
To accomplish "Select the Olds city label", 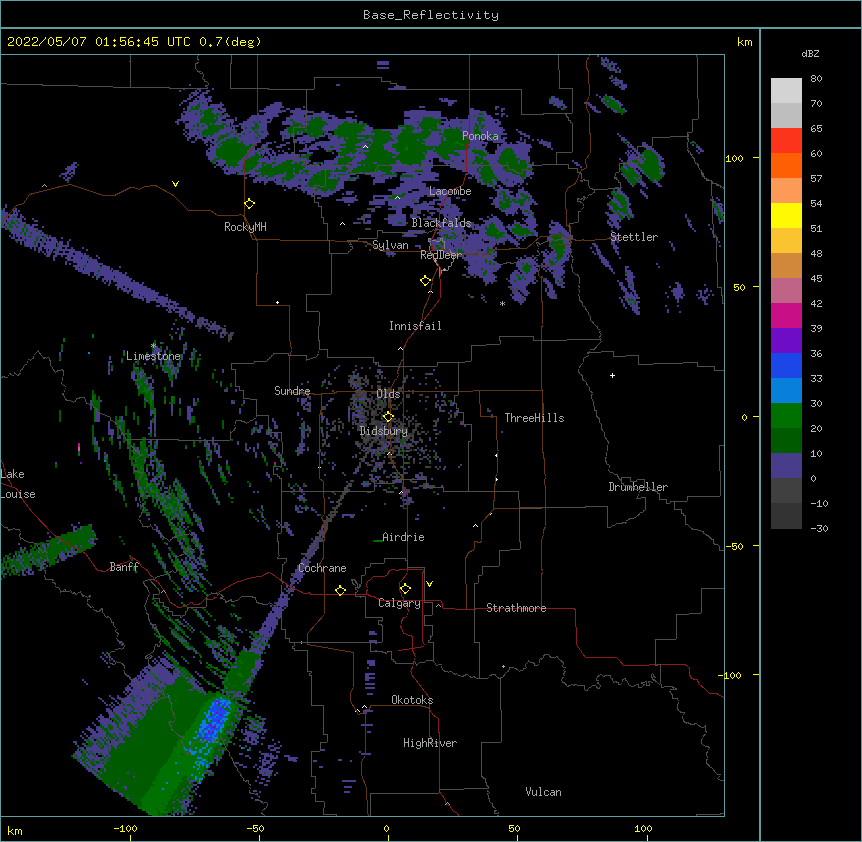I will (x=388, y=394).
